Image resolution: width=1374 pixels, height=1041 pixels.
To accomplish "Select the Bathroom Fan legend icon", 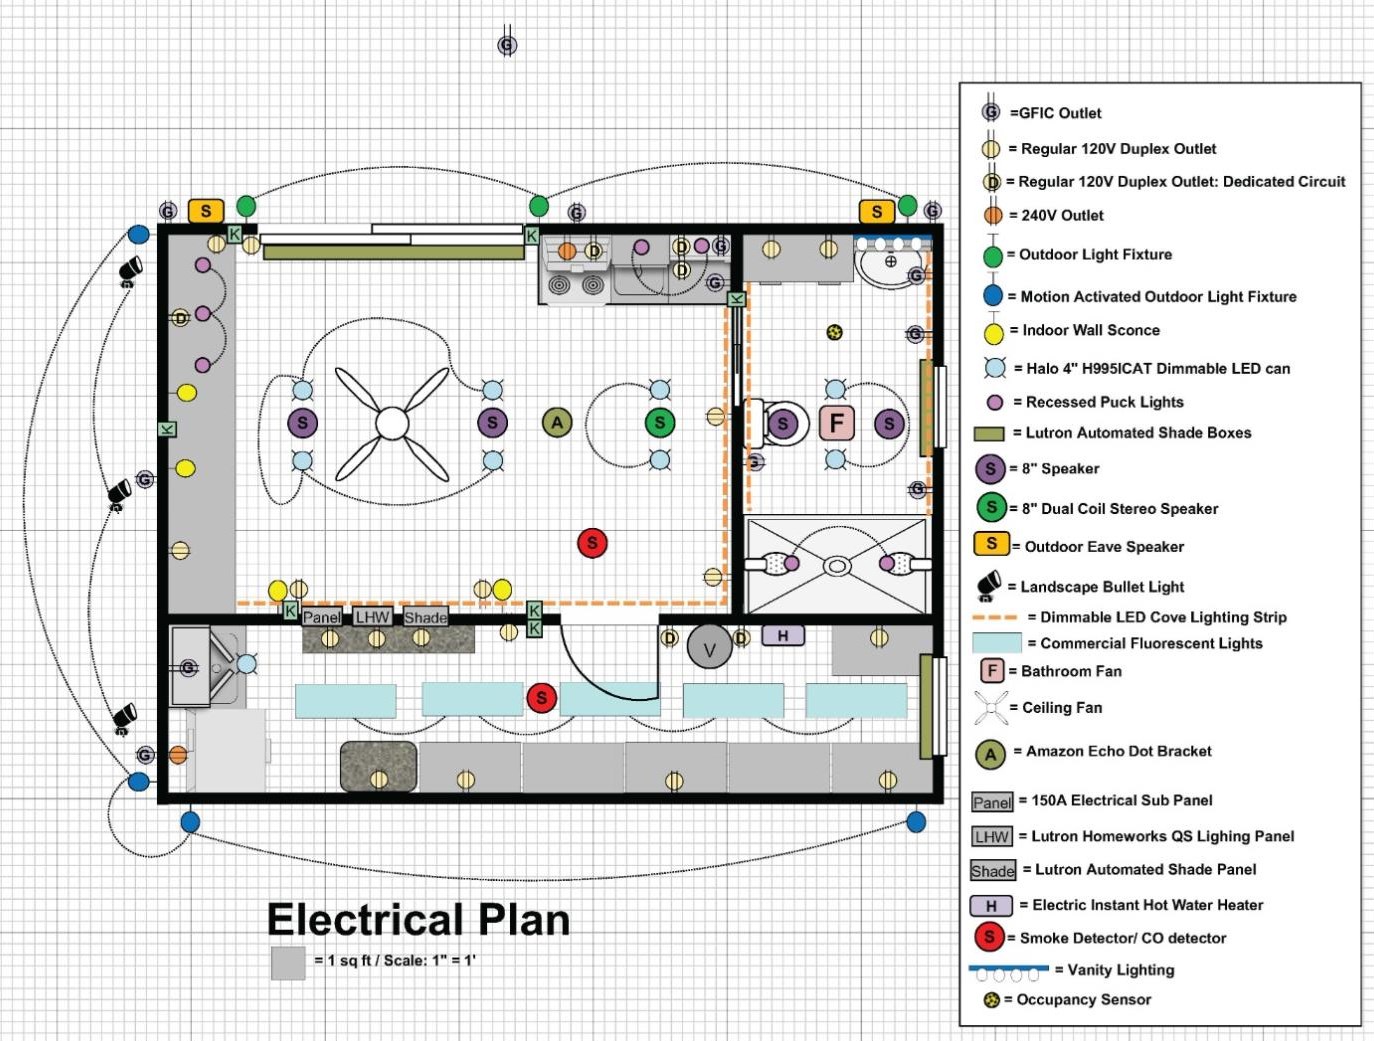I will (x=992, y=670).
